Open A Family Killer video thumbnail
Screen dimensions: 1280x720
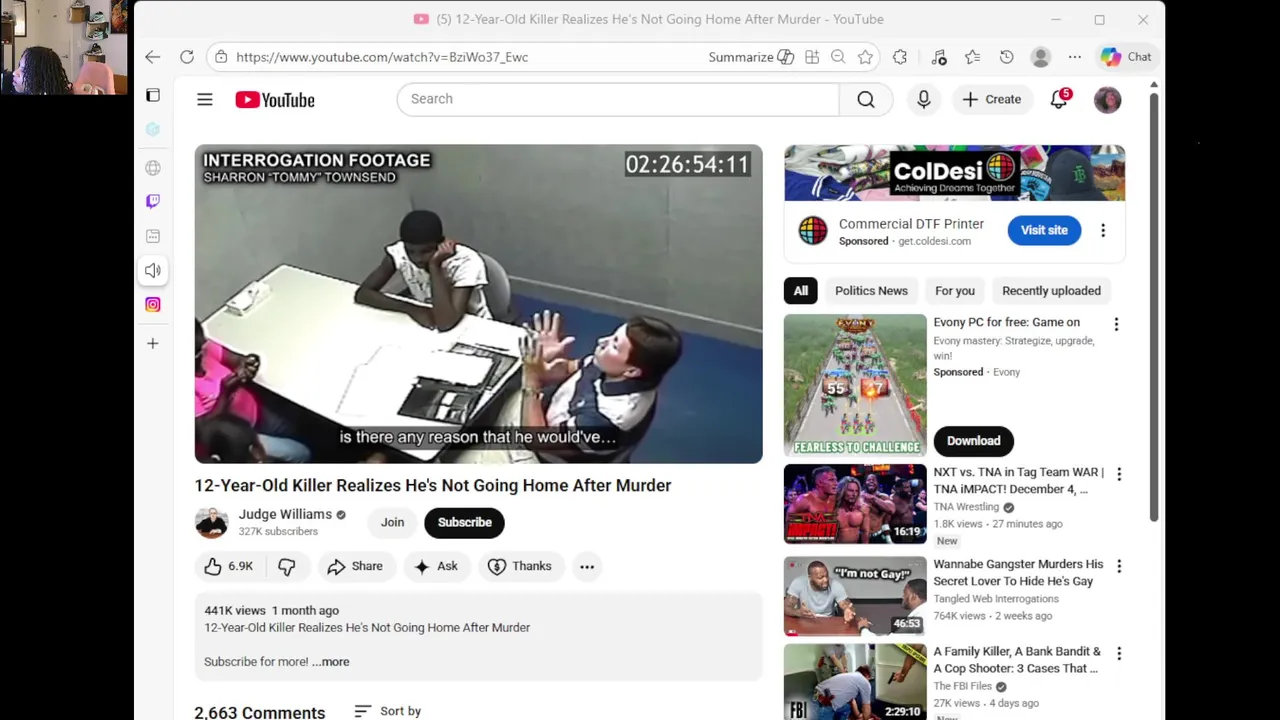click(855, 682)
